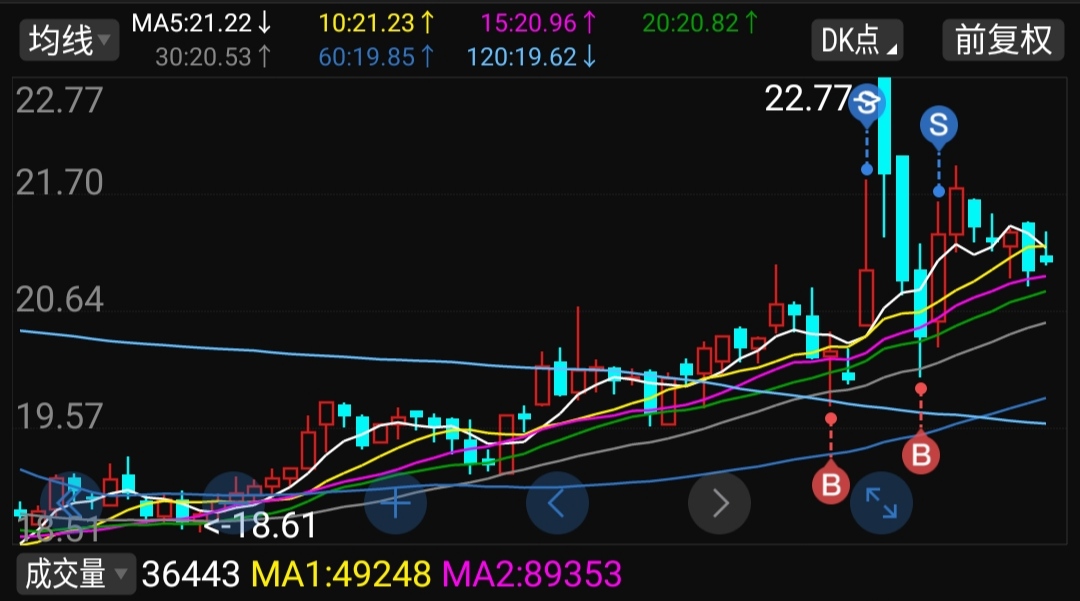Click the 20.64 price axis label
This screenshot has width=1080, height=601.
59,299
